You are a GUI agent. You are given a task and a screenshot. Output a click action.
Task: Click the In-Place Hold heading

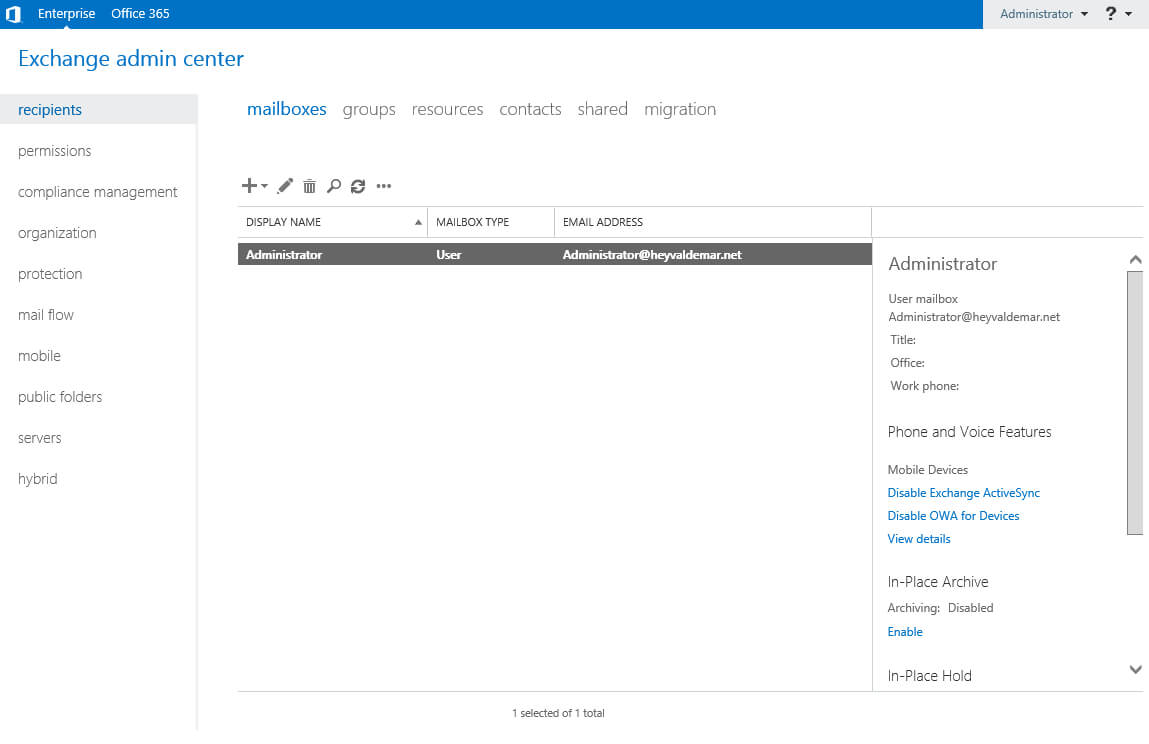point(929,676)
